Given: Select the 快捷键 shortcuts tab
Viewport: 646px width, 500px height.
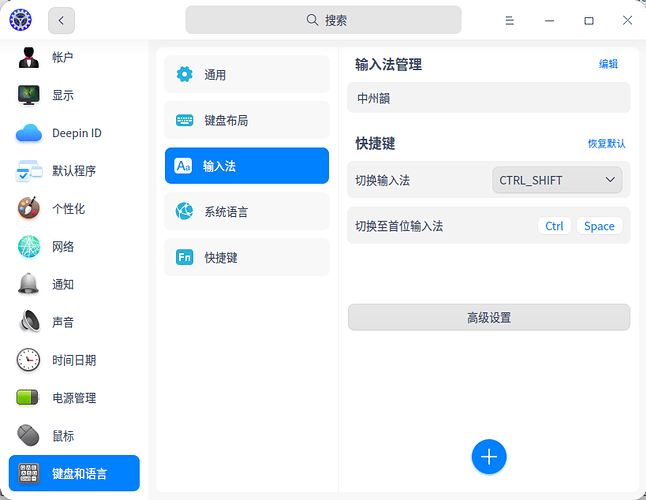Looking at the screenshot, I should [x=247, y=257].
